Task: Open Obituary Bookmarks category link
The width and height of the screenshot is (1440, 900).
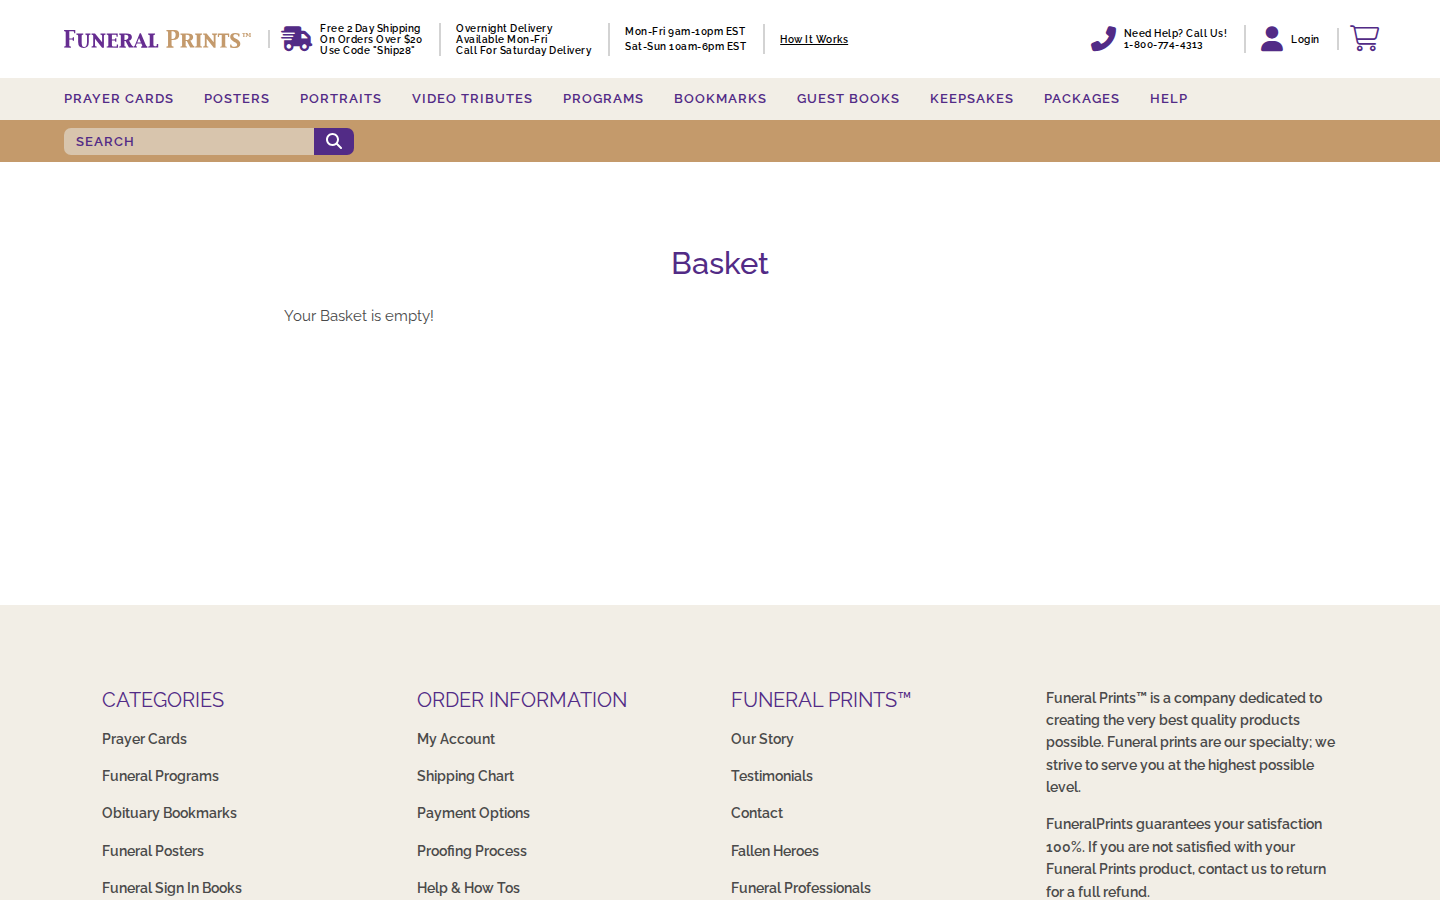Action: point(169,813)
